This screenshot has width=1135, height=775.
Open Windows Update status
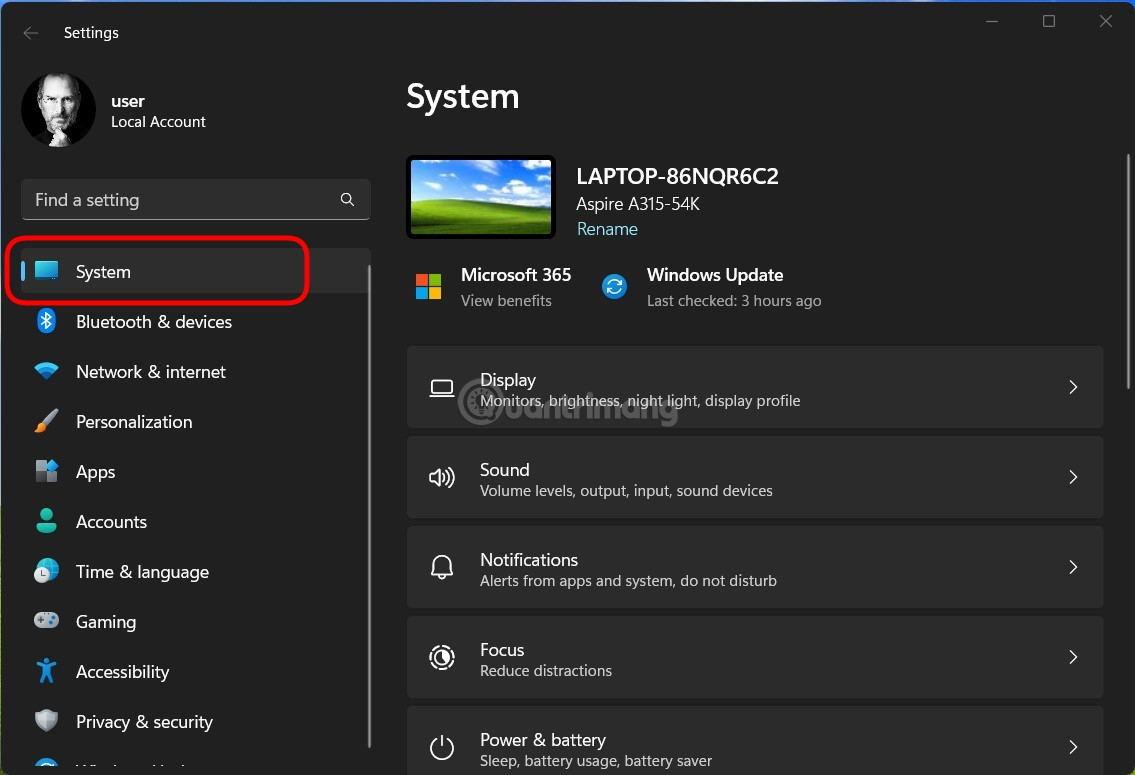tap(714, 287)
